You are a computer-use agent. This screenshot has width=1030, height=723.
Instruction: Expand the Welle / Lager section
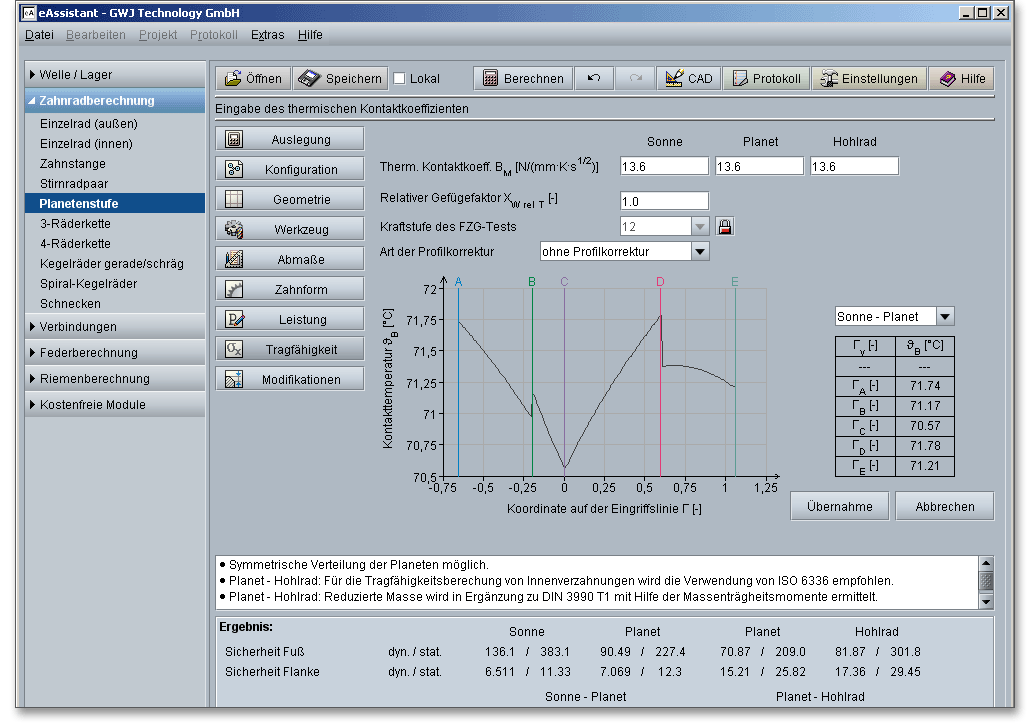click(75, 75)
